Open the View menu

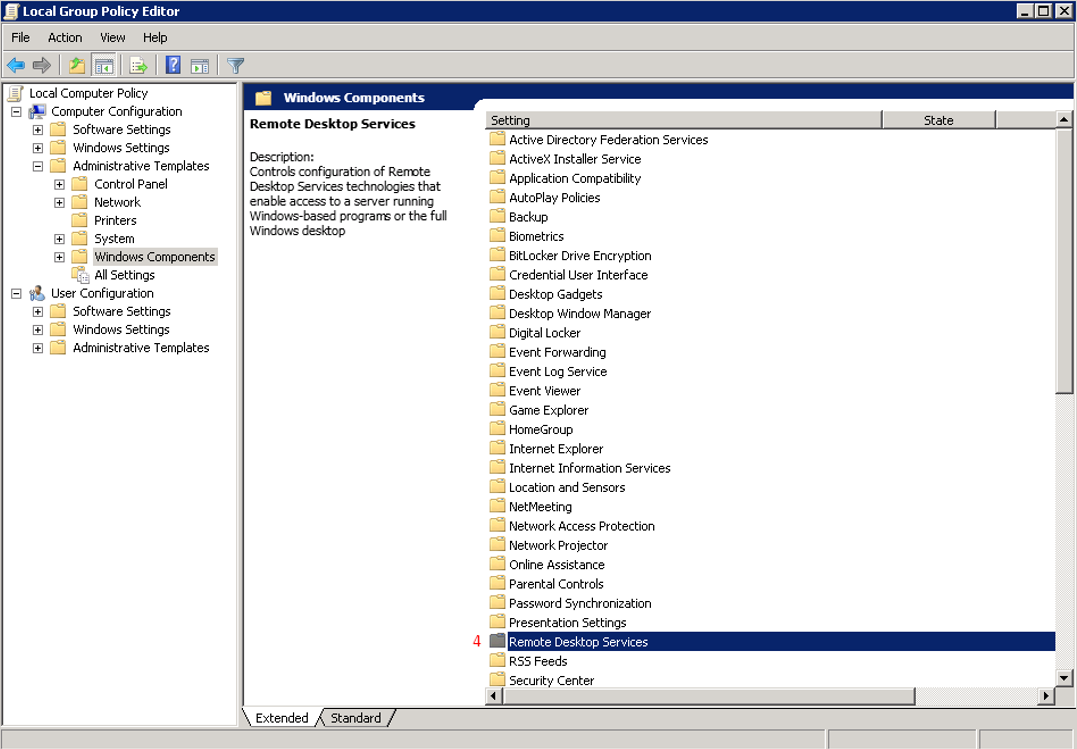coord(113,38)
